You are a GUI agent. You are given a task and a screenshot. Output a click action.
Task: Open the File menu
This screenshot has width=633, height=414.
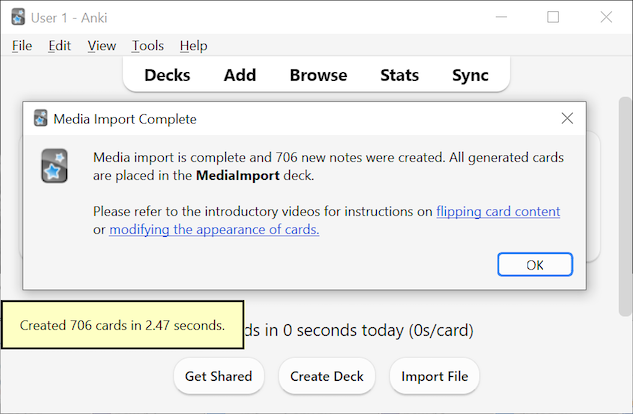coord(22,45)
